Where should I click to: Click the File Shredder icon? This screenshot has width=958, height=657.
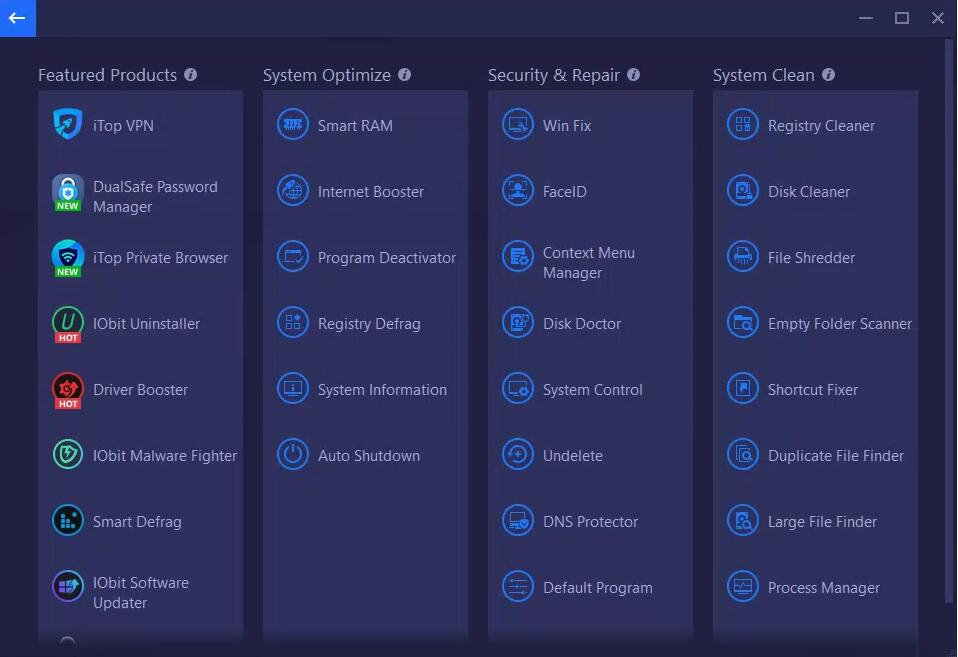pos(743,257)
